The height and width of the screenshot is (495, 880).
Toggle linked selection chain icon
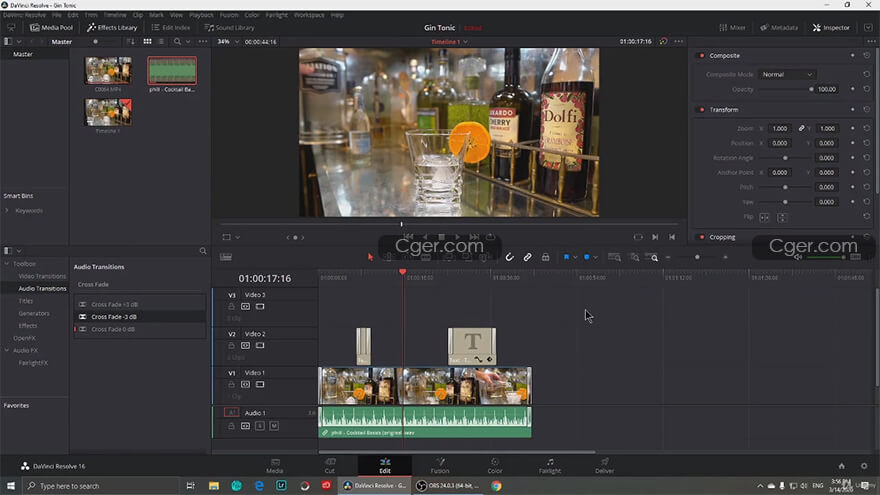528,257
